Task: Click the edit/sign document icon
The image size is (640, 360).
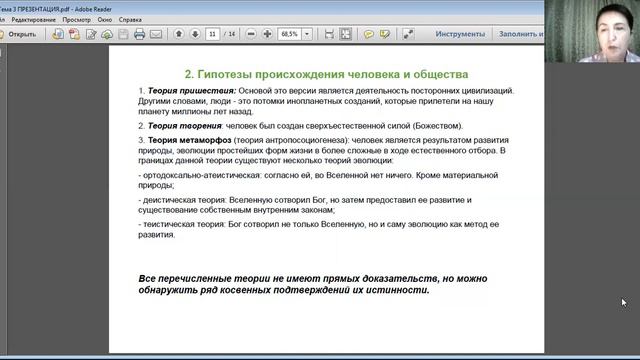Action: (91, 34)
